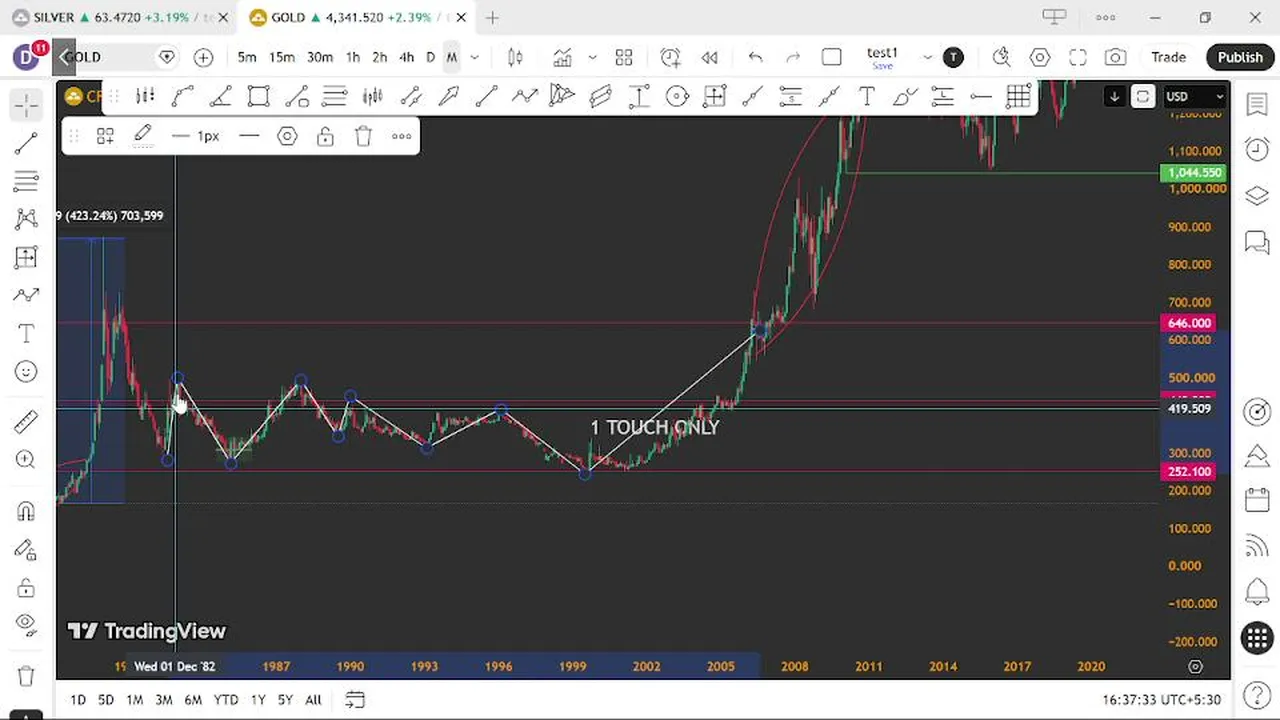Open the Fibonacci and Gann tools group

click(x=26, y=182)
